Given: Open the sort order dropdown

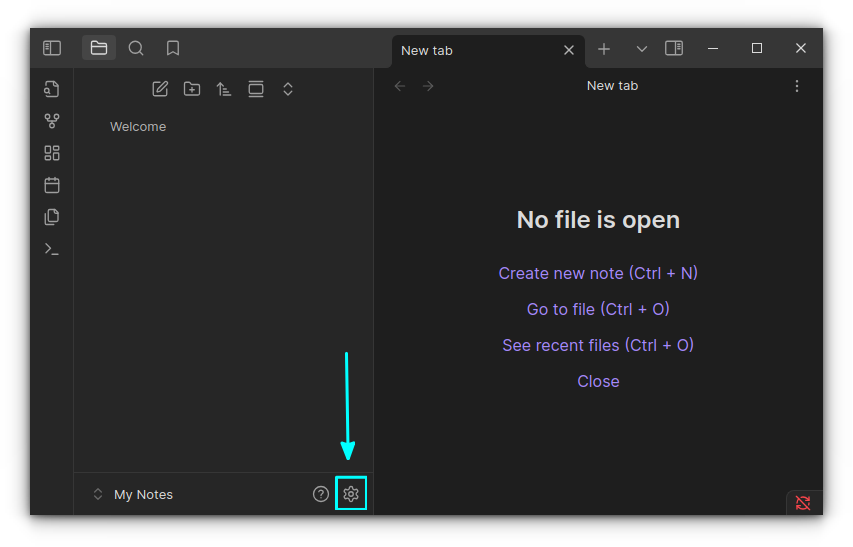Looking at the screenshot, I should tap(224, 89).
